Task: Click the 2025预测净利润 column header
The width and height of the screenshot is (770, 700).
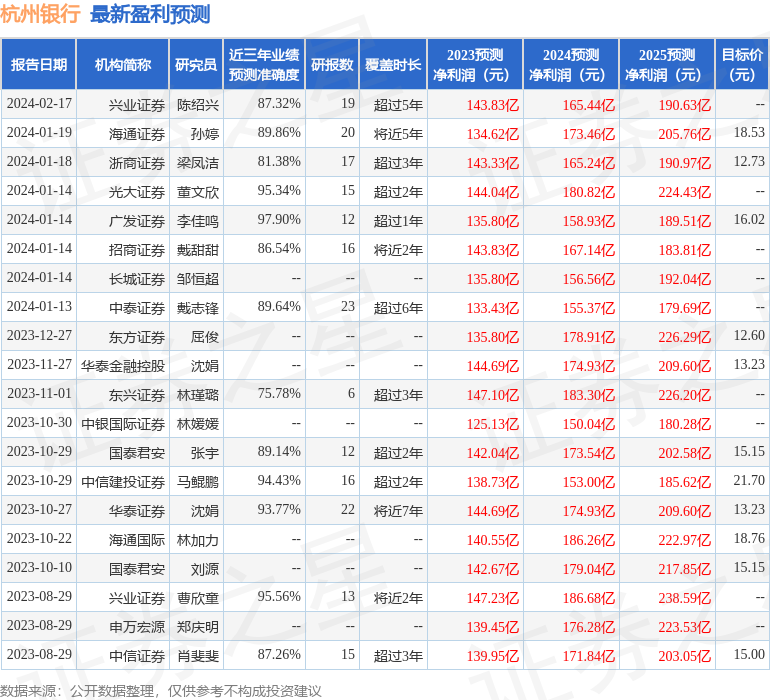Action: click(x=667, y=64)
